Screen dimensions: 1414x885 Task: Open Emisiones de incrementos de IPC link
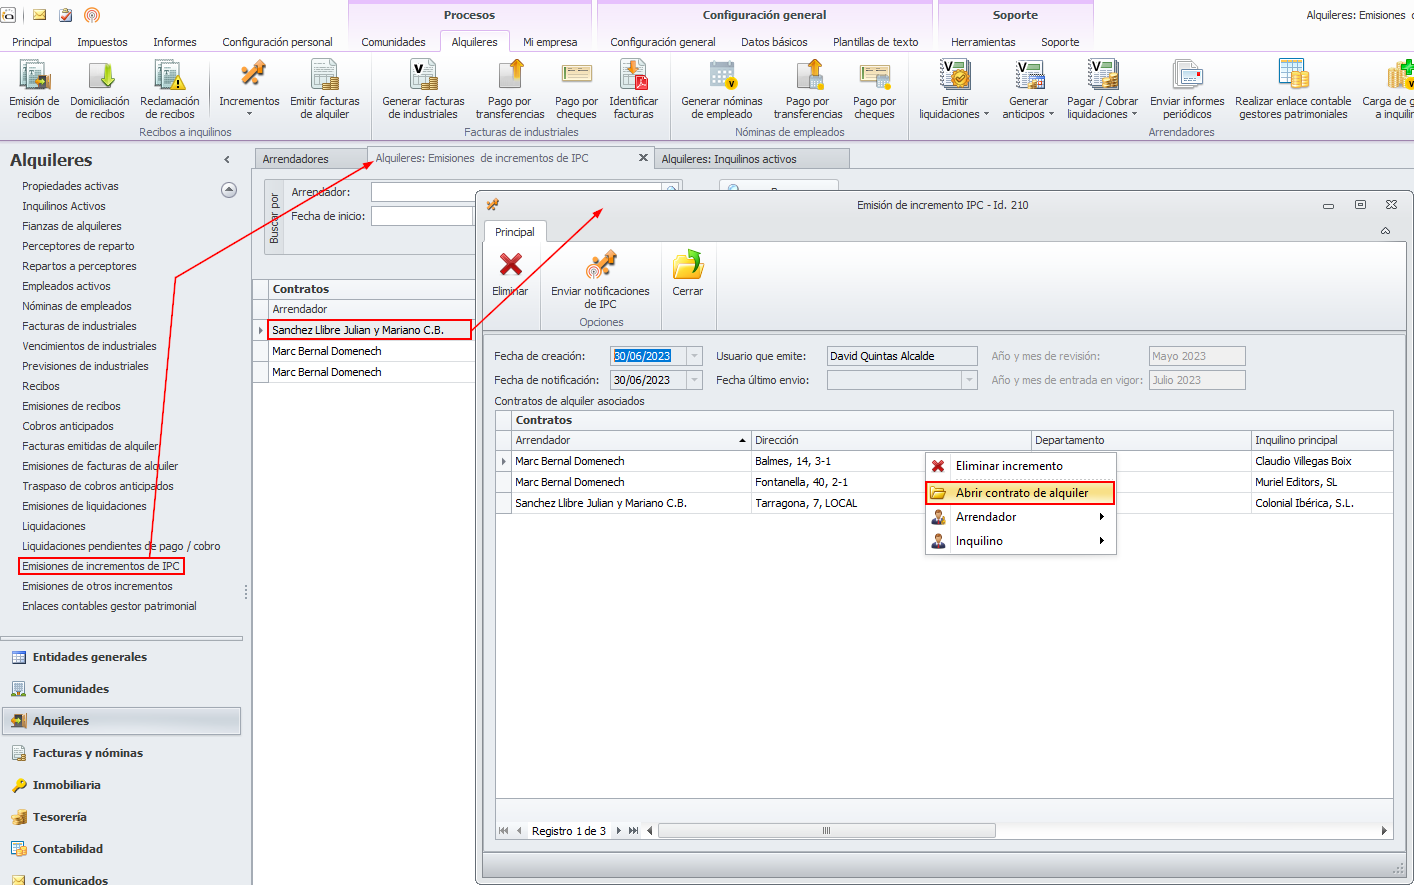coord(101,566)
